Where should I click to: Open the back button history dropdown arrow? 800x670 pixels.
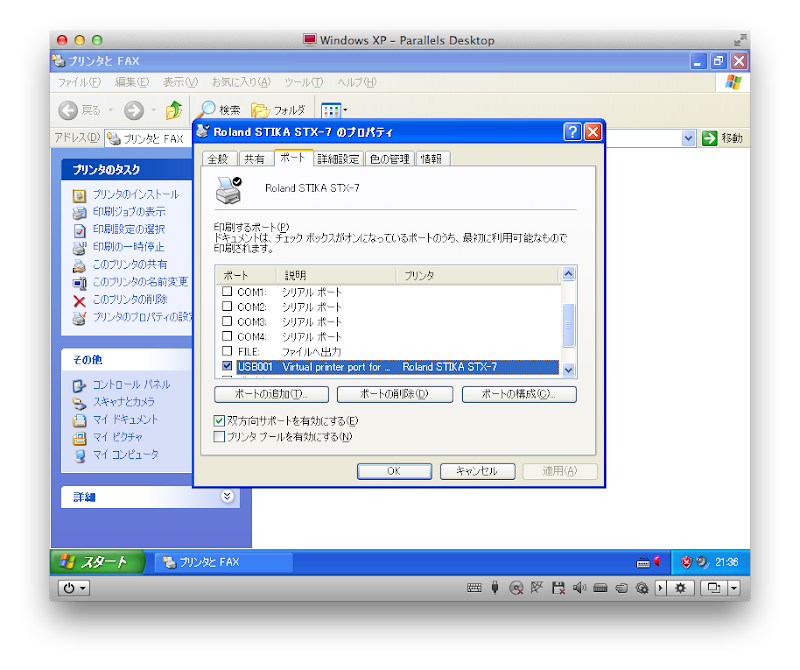point(111,110)
